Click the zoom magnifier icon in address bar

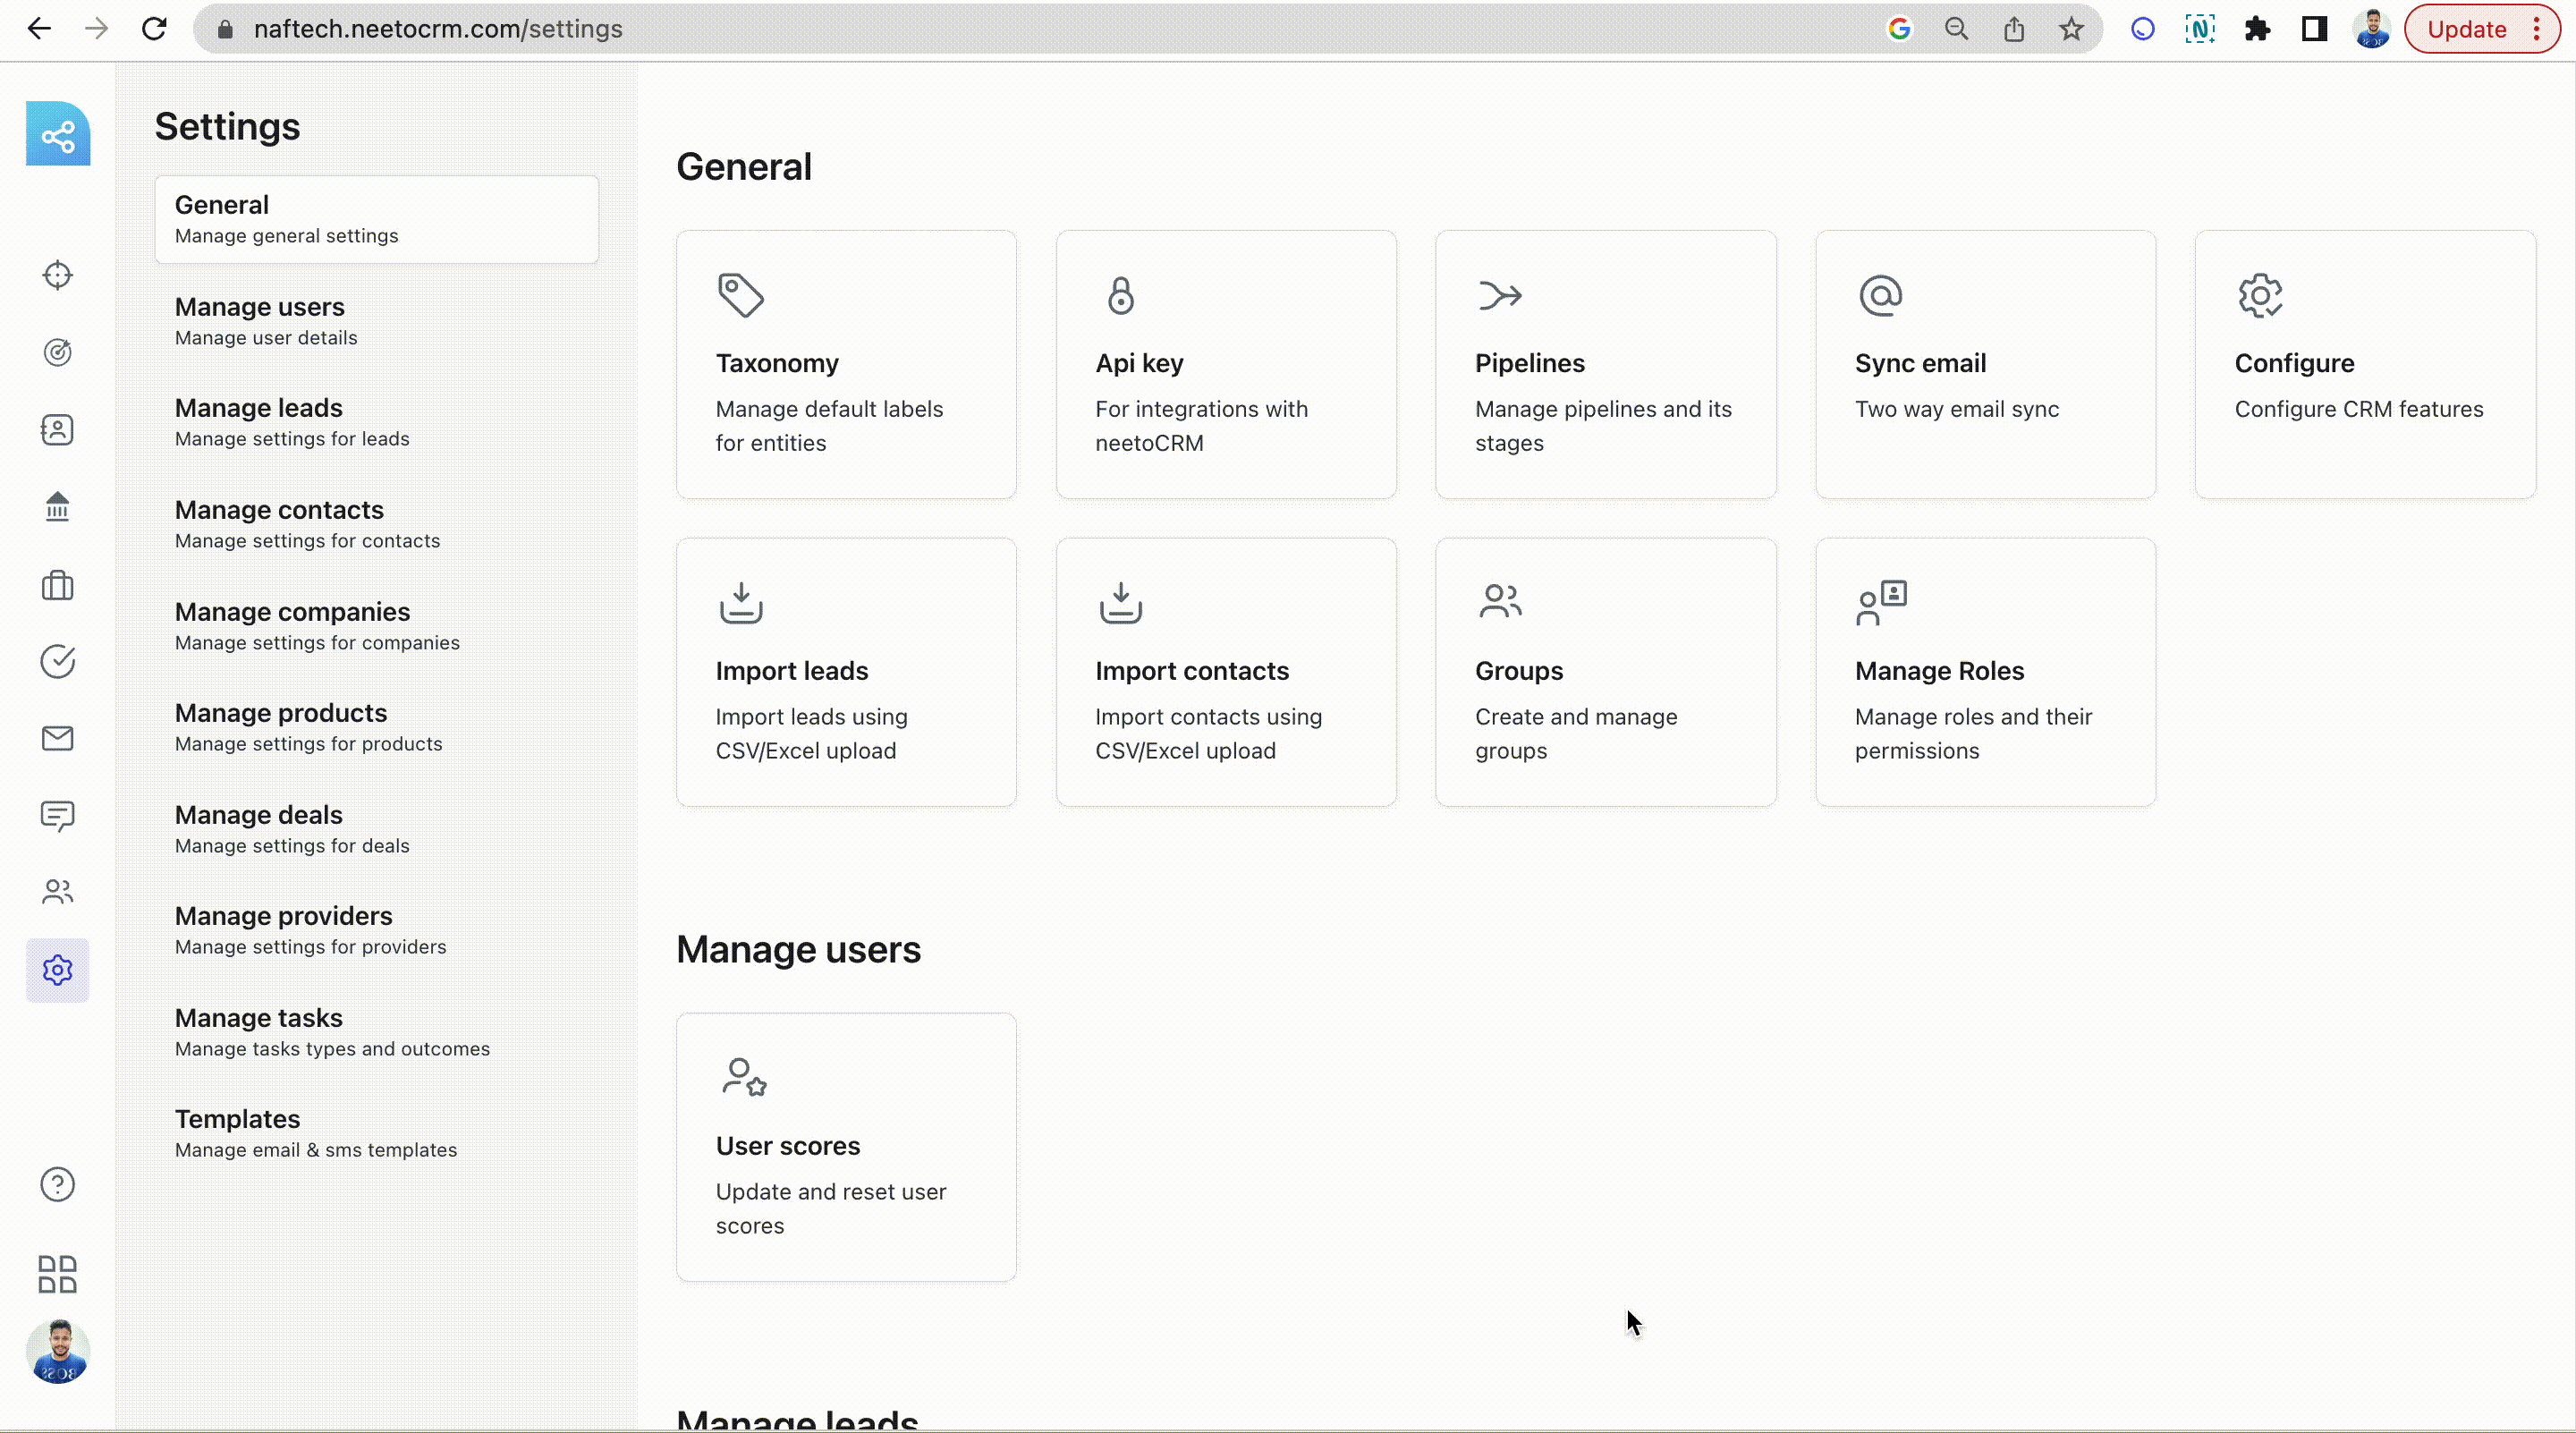(x=1956, y=29)
